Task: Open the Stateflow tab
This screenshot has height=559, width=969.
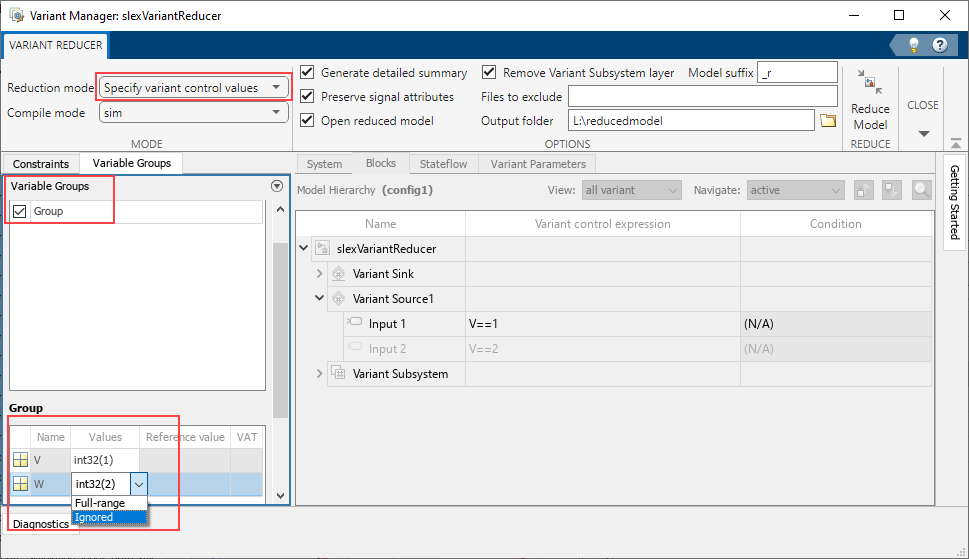Action: point(443,164)
